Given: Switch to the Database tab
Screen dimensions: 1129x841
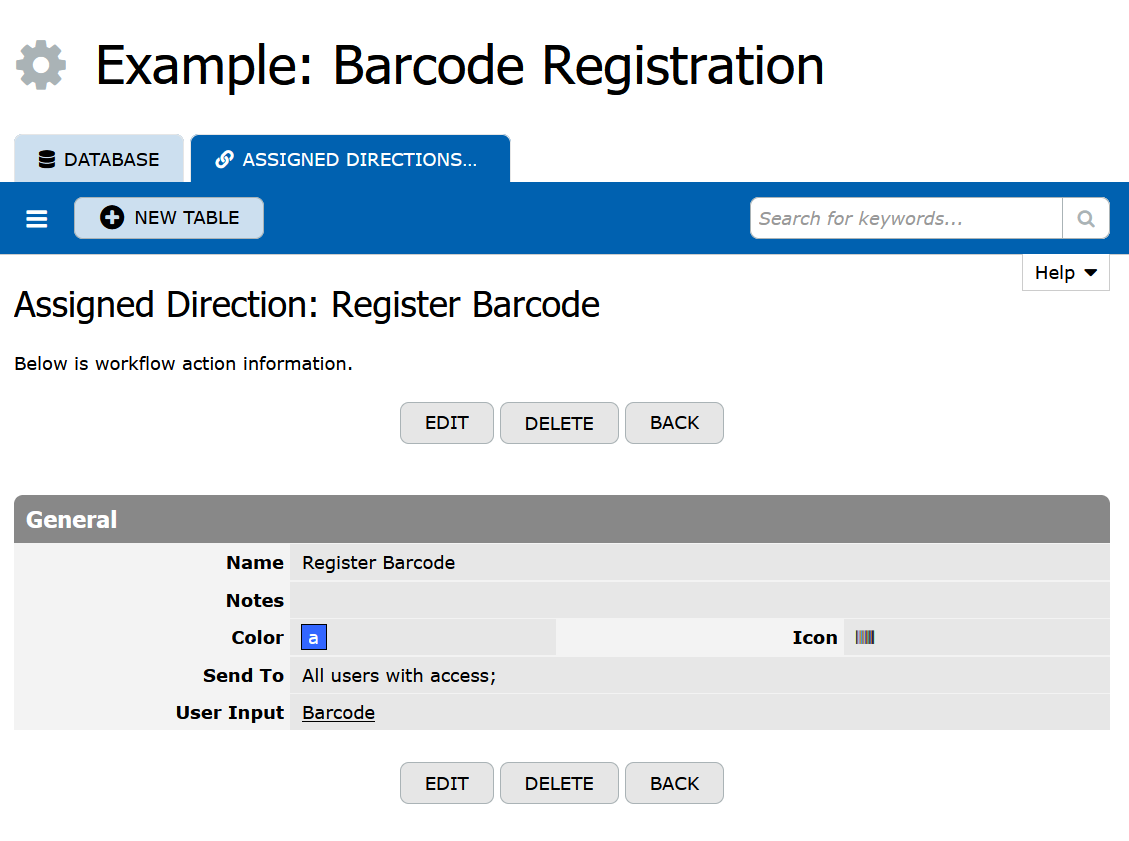Looking at the screenshot, I should 99,159.
